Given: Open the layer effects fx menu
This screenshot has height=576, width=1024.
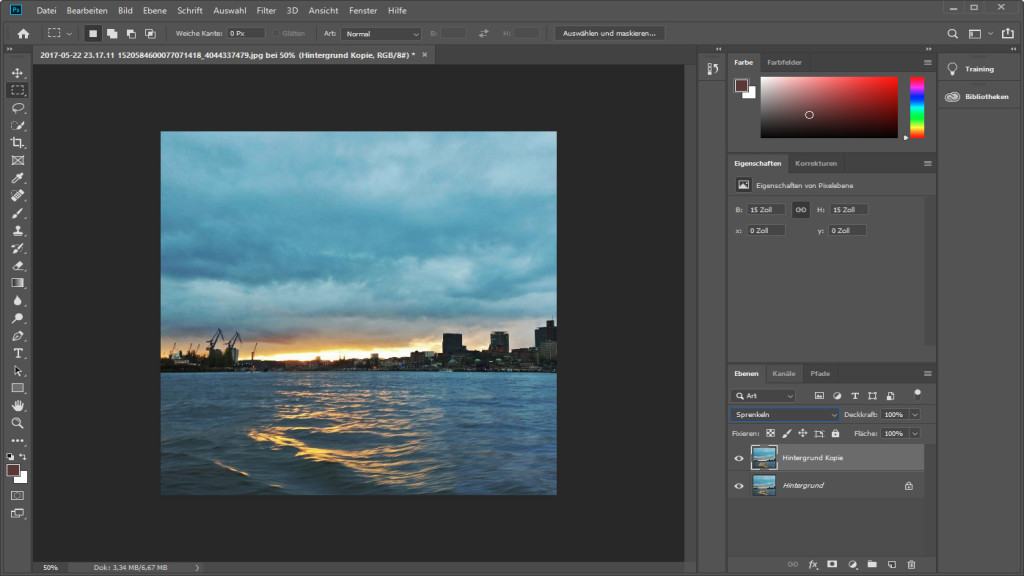Looking at the screenshot, I should (x=812, y=563).
